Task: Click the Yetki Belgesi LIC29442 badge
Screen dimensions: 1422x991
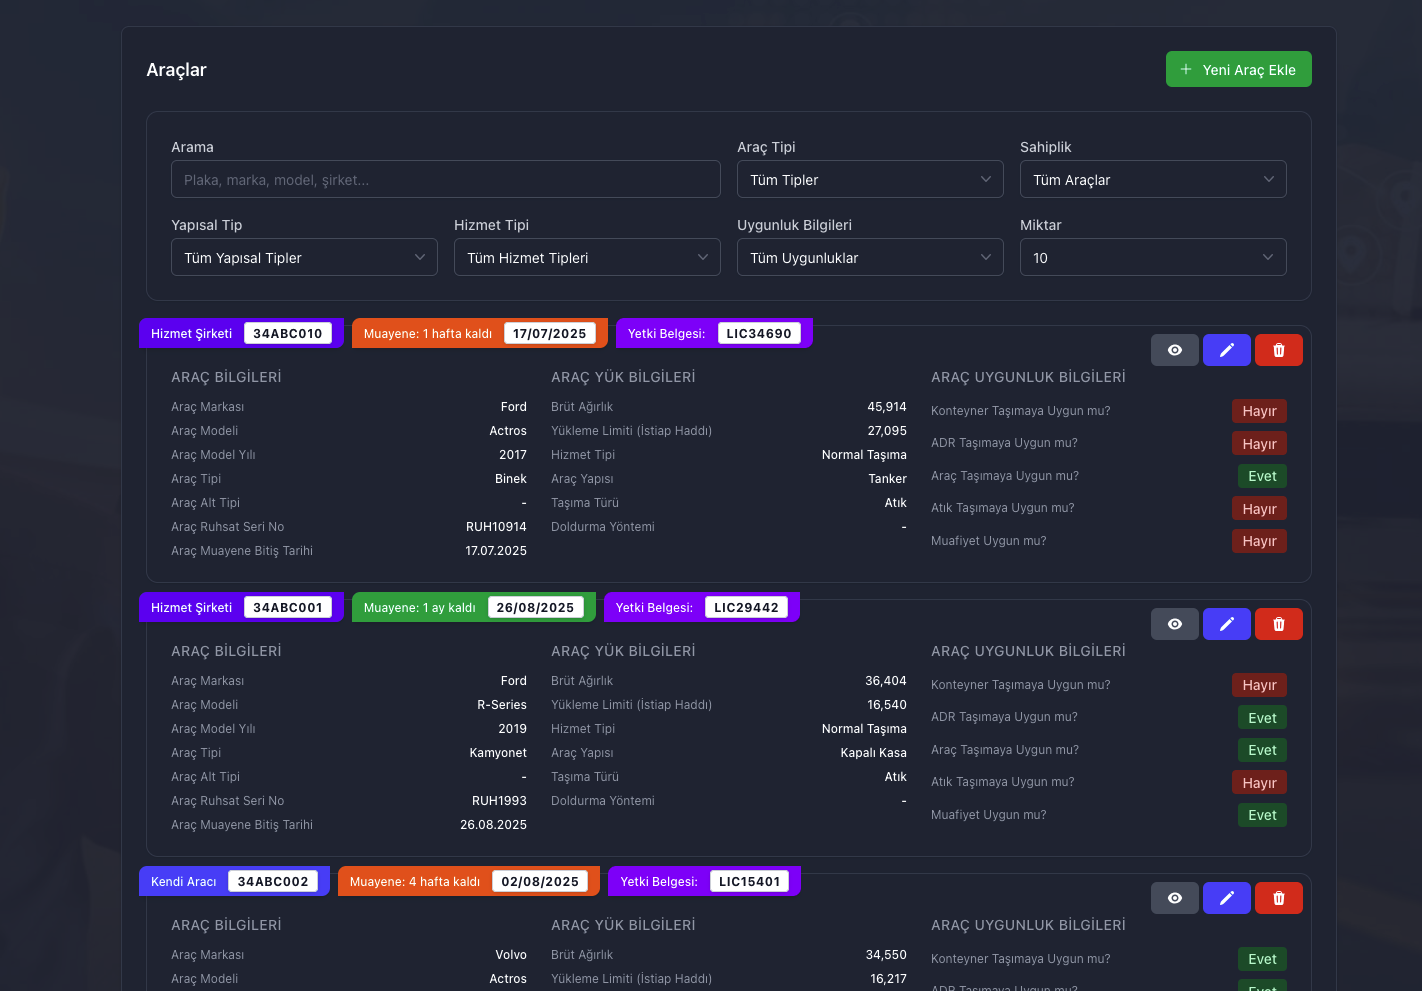Action: point(700,608)
